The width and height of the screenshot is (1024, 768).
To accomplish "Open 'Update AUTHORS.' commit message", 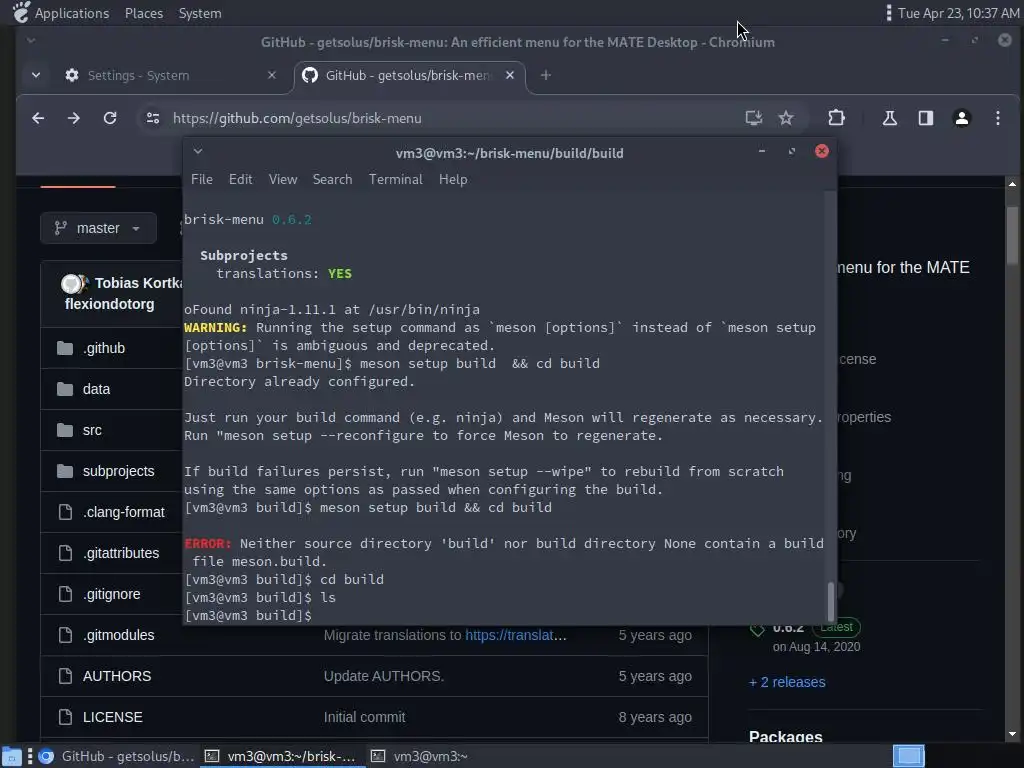I will [x=383, y=676].
